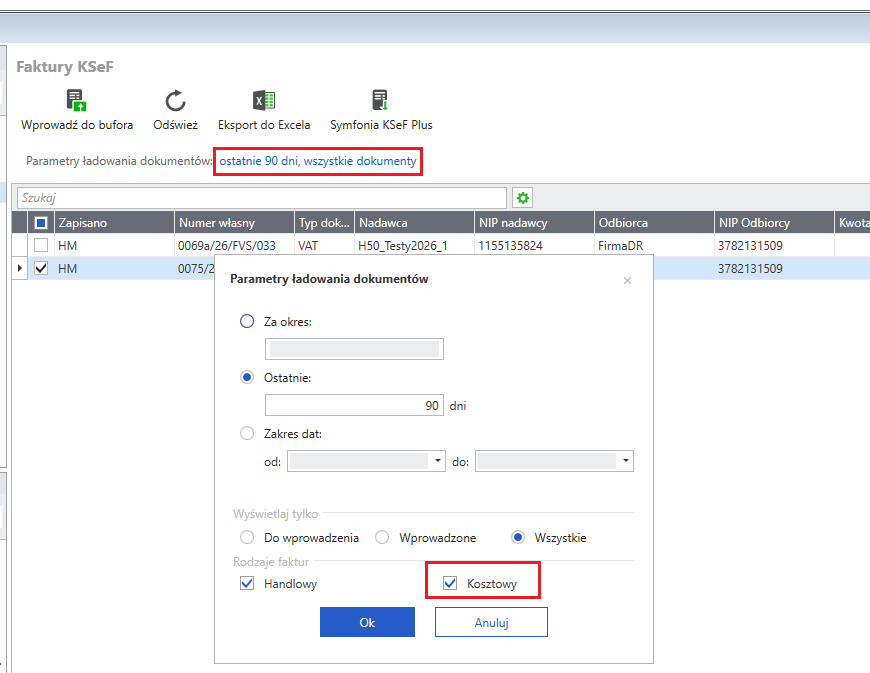Check the first HM row checkbox
870x673 pixels.
[40, 245]
